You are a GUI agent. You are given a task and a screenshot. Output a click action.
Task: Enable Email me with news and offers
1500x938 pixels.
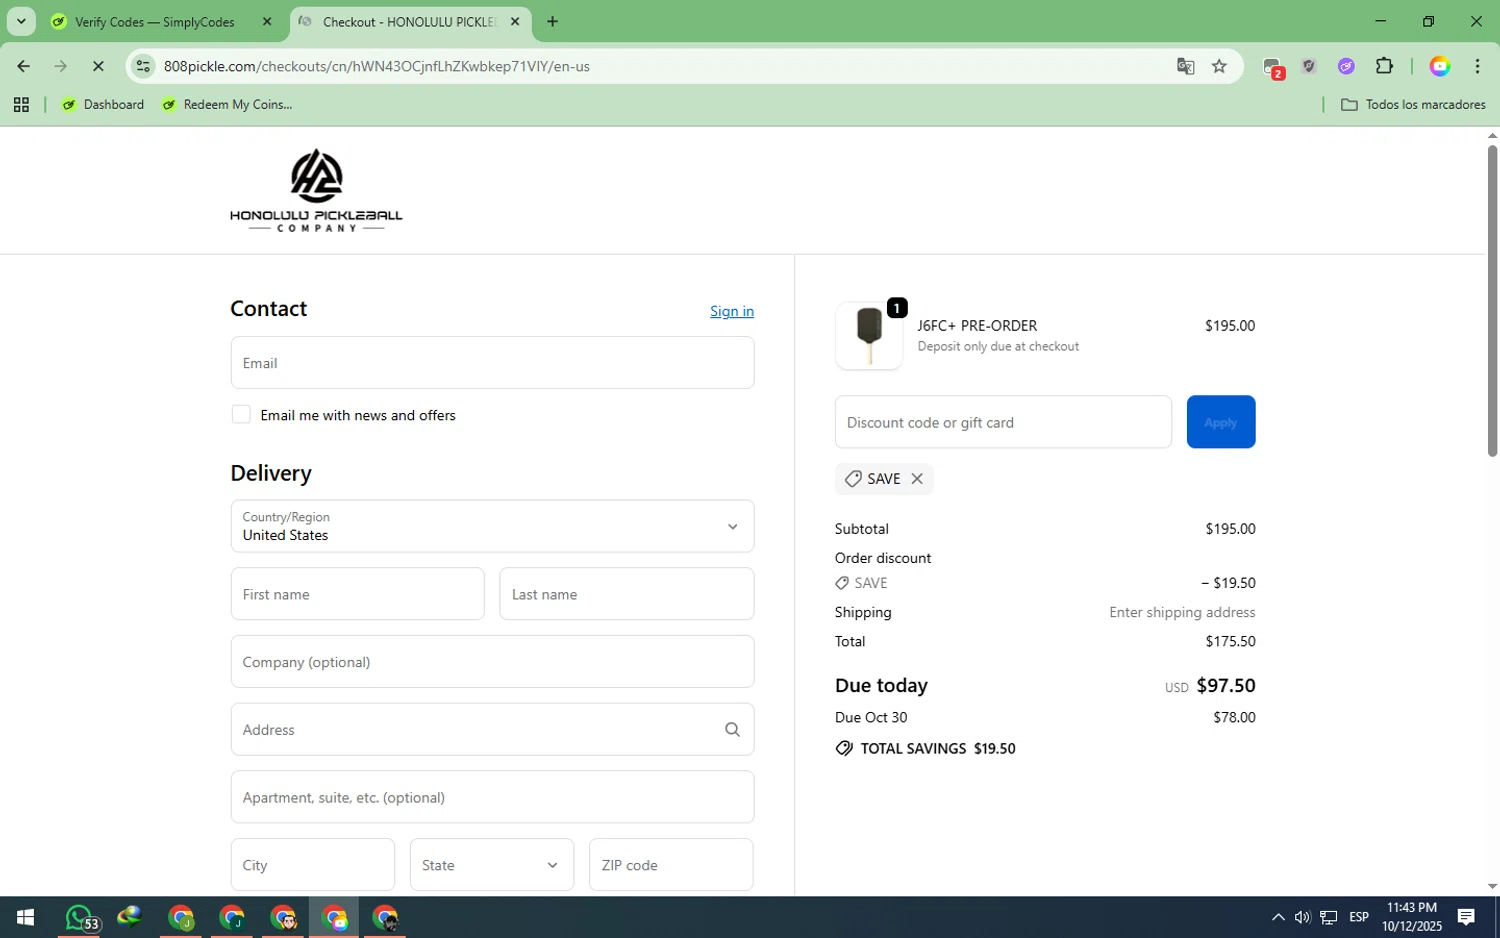click(x=241, y=414)
